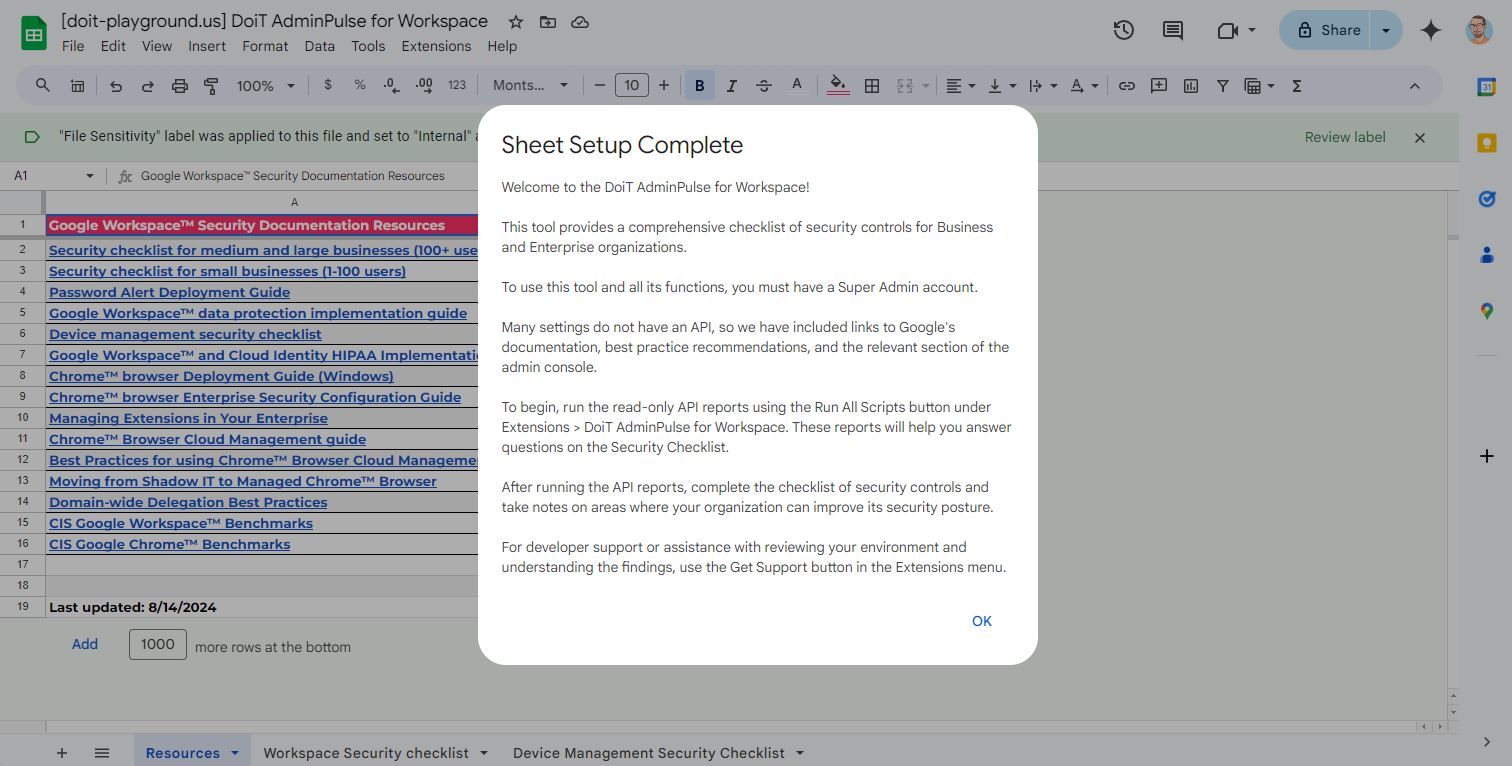The width and height of the screenshot is (1512, 766).
Task: Insert a chart
Action: tap(1191, 86)
